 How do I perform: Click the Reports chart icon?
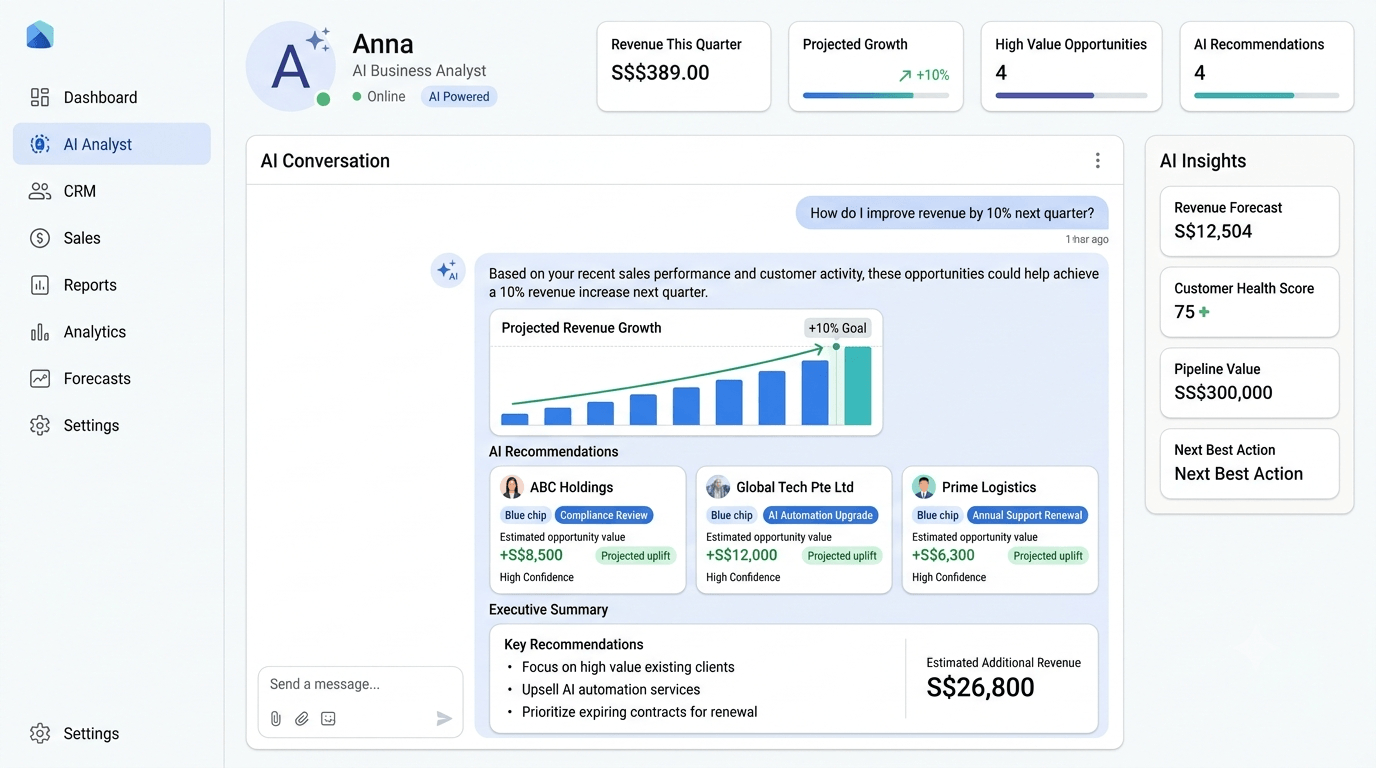pyautogui.click(x=40, y=285)
